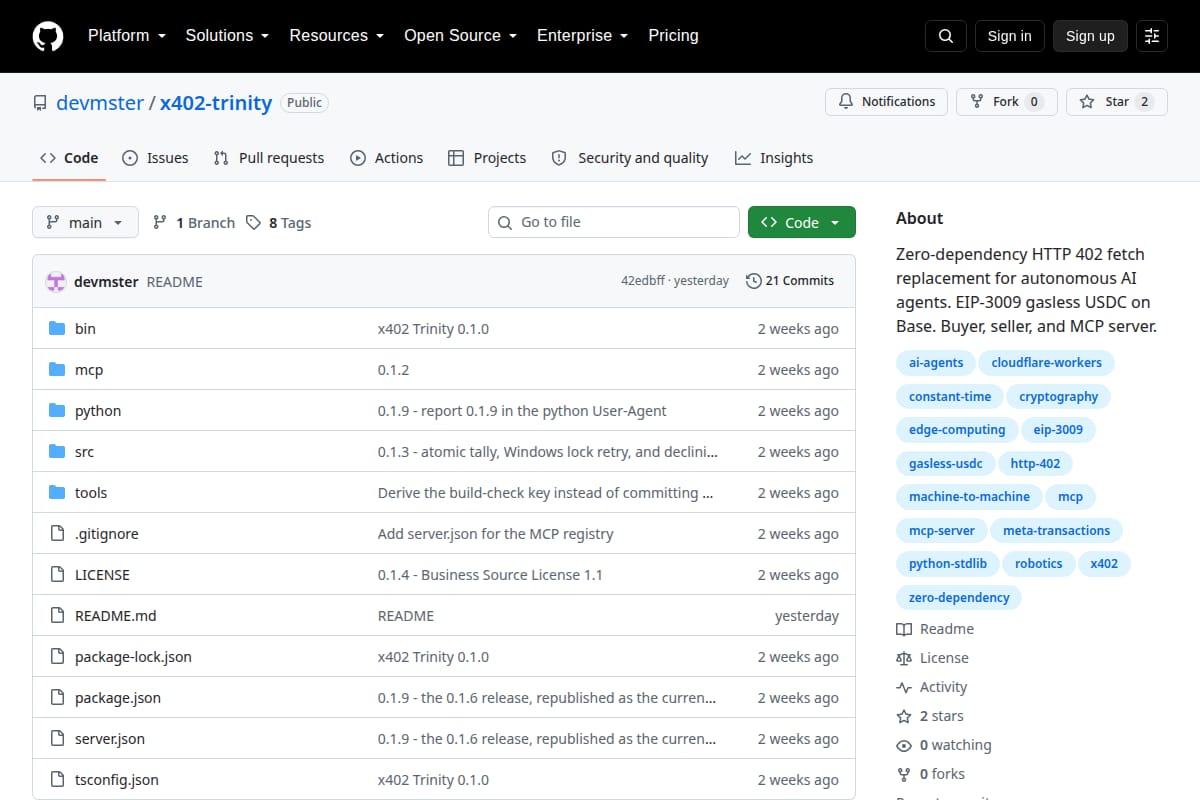Click the mcp folder icon
Screen dimensions: 1200x800
coord(57,369)
